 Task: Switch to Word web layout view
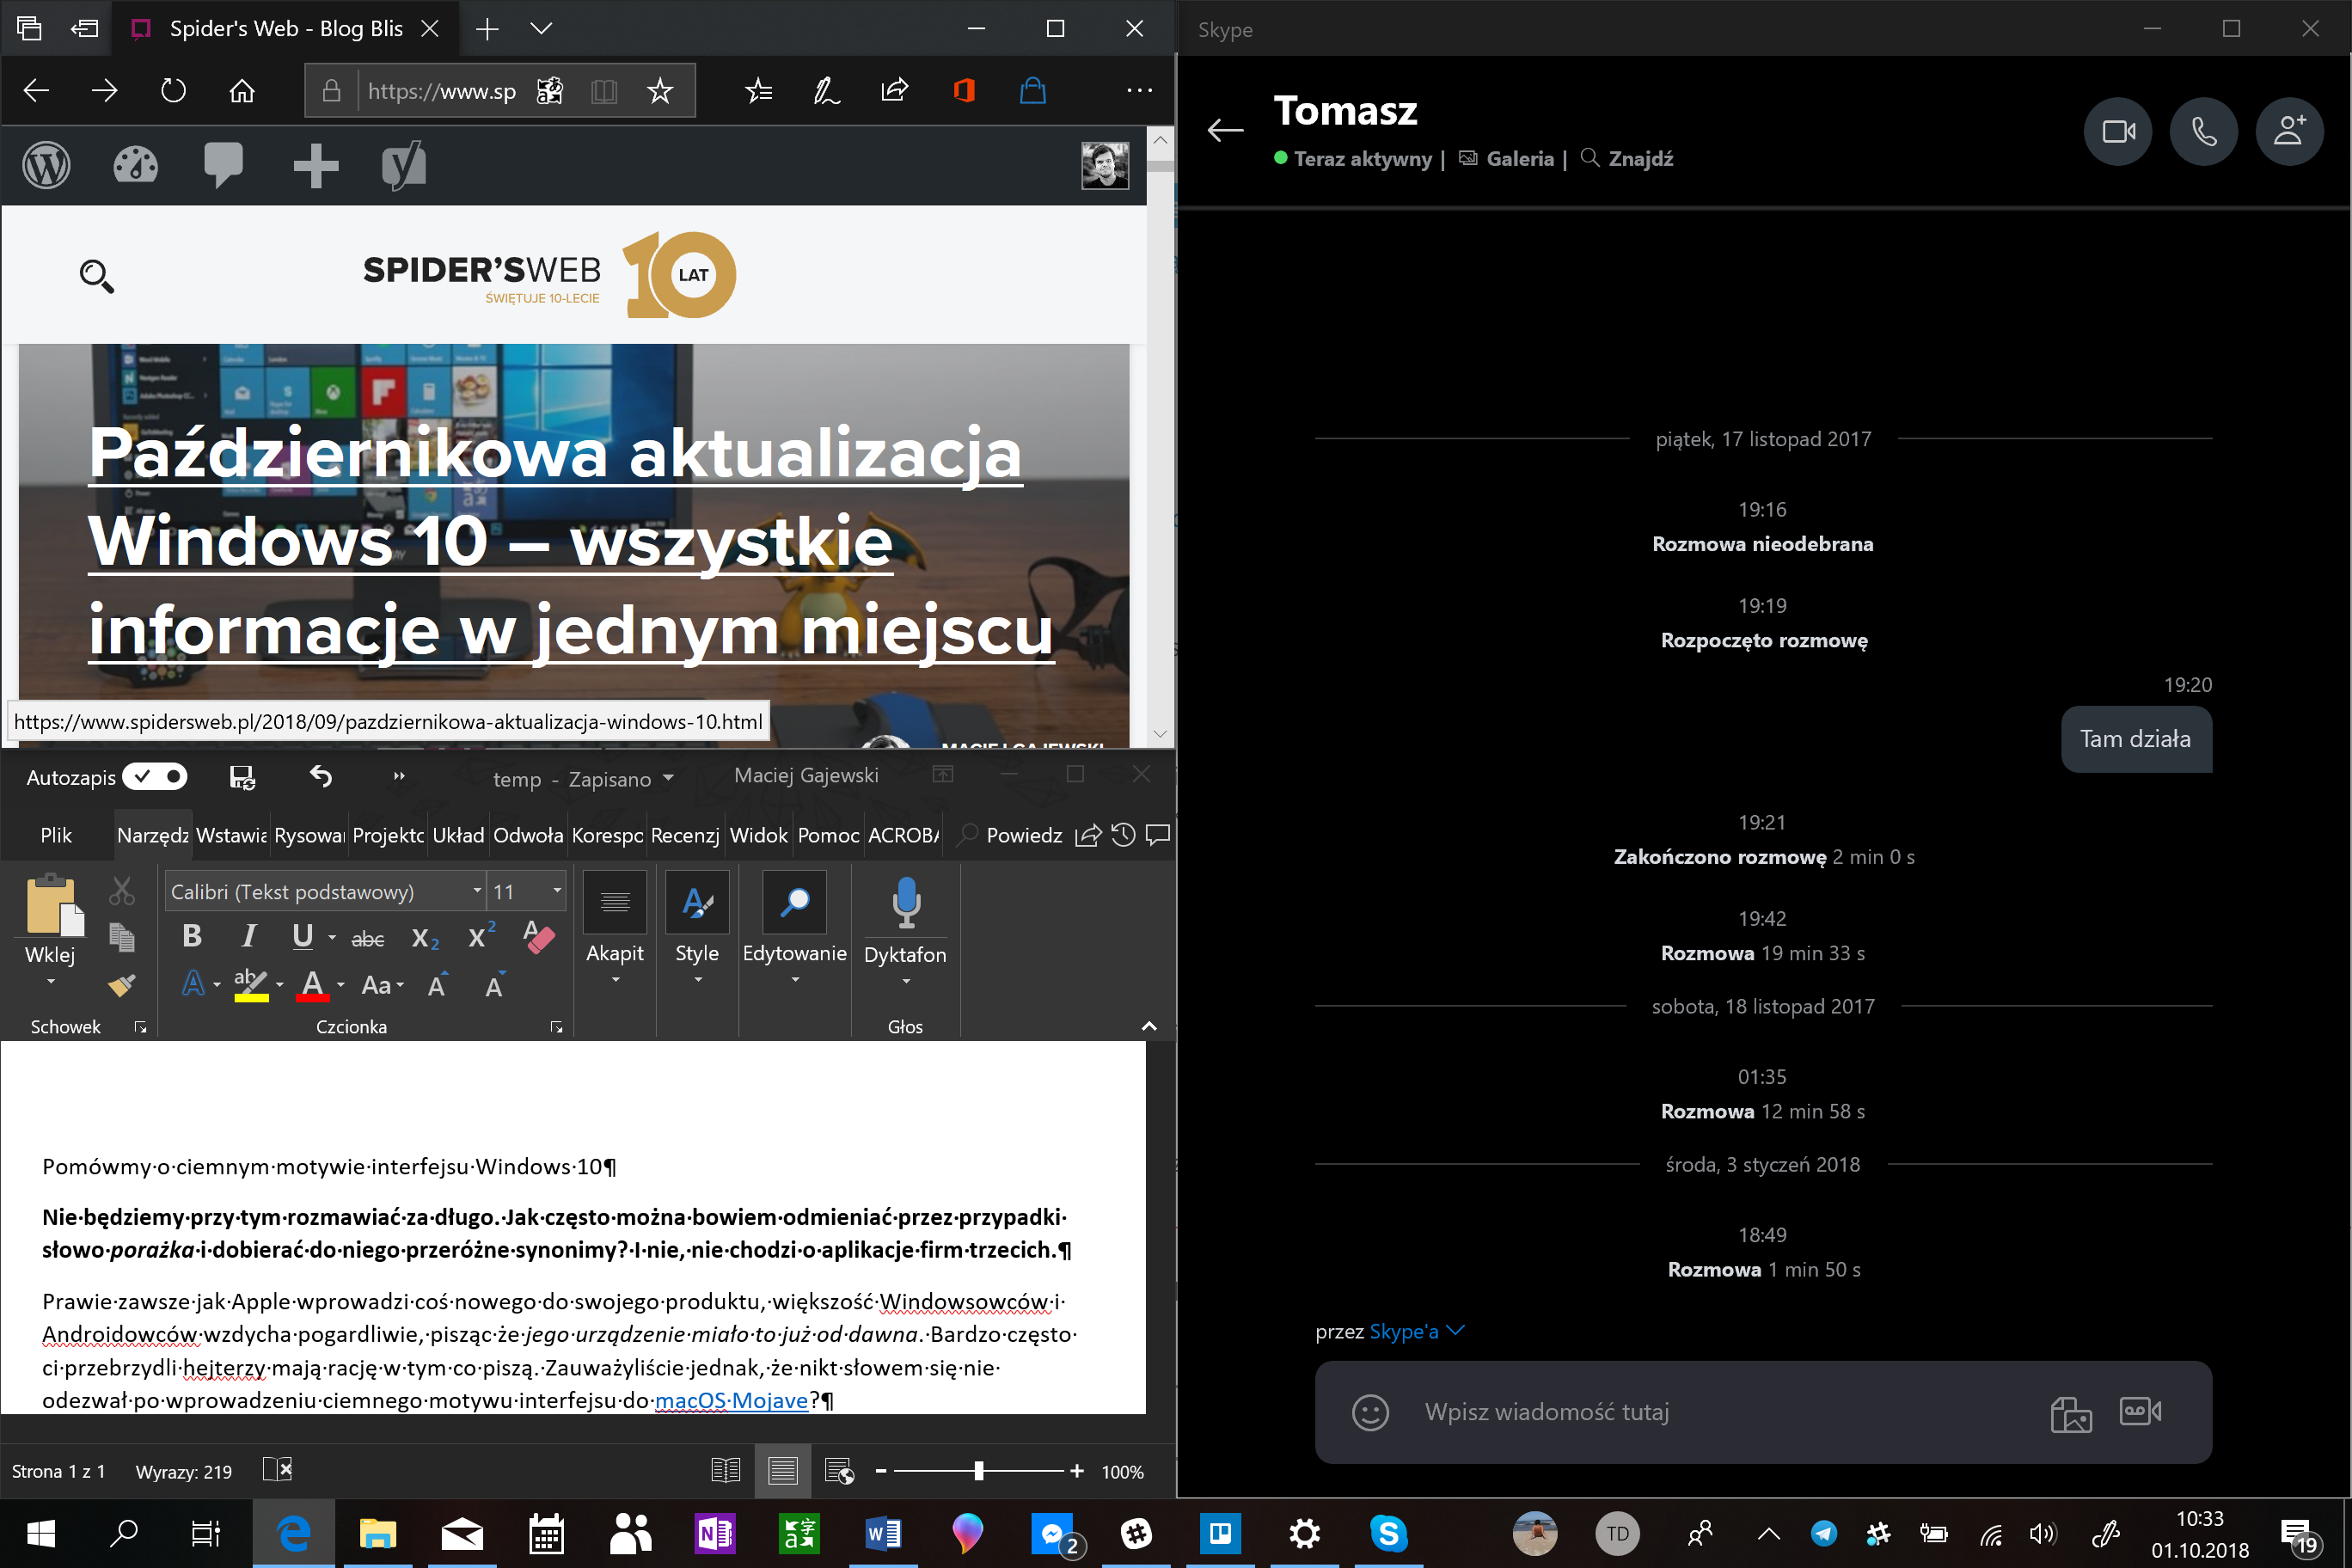click(x=839, y=1471)
